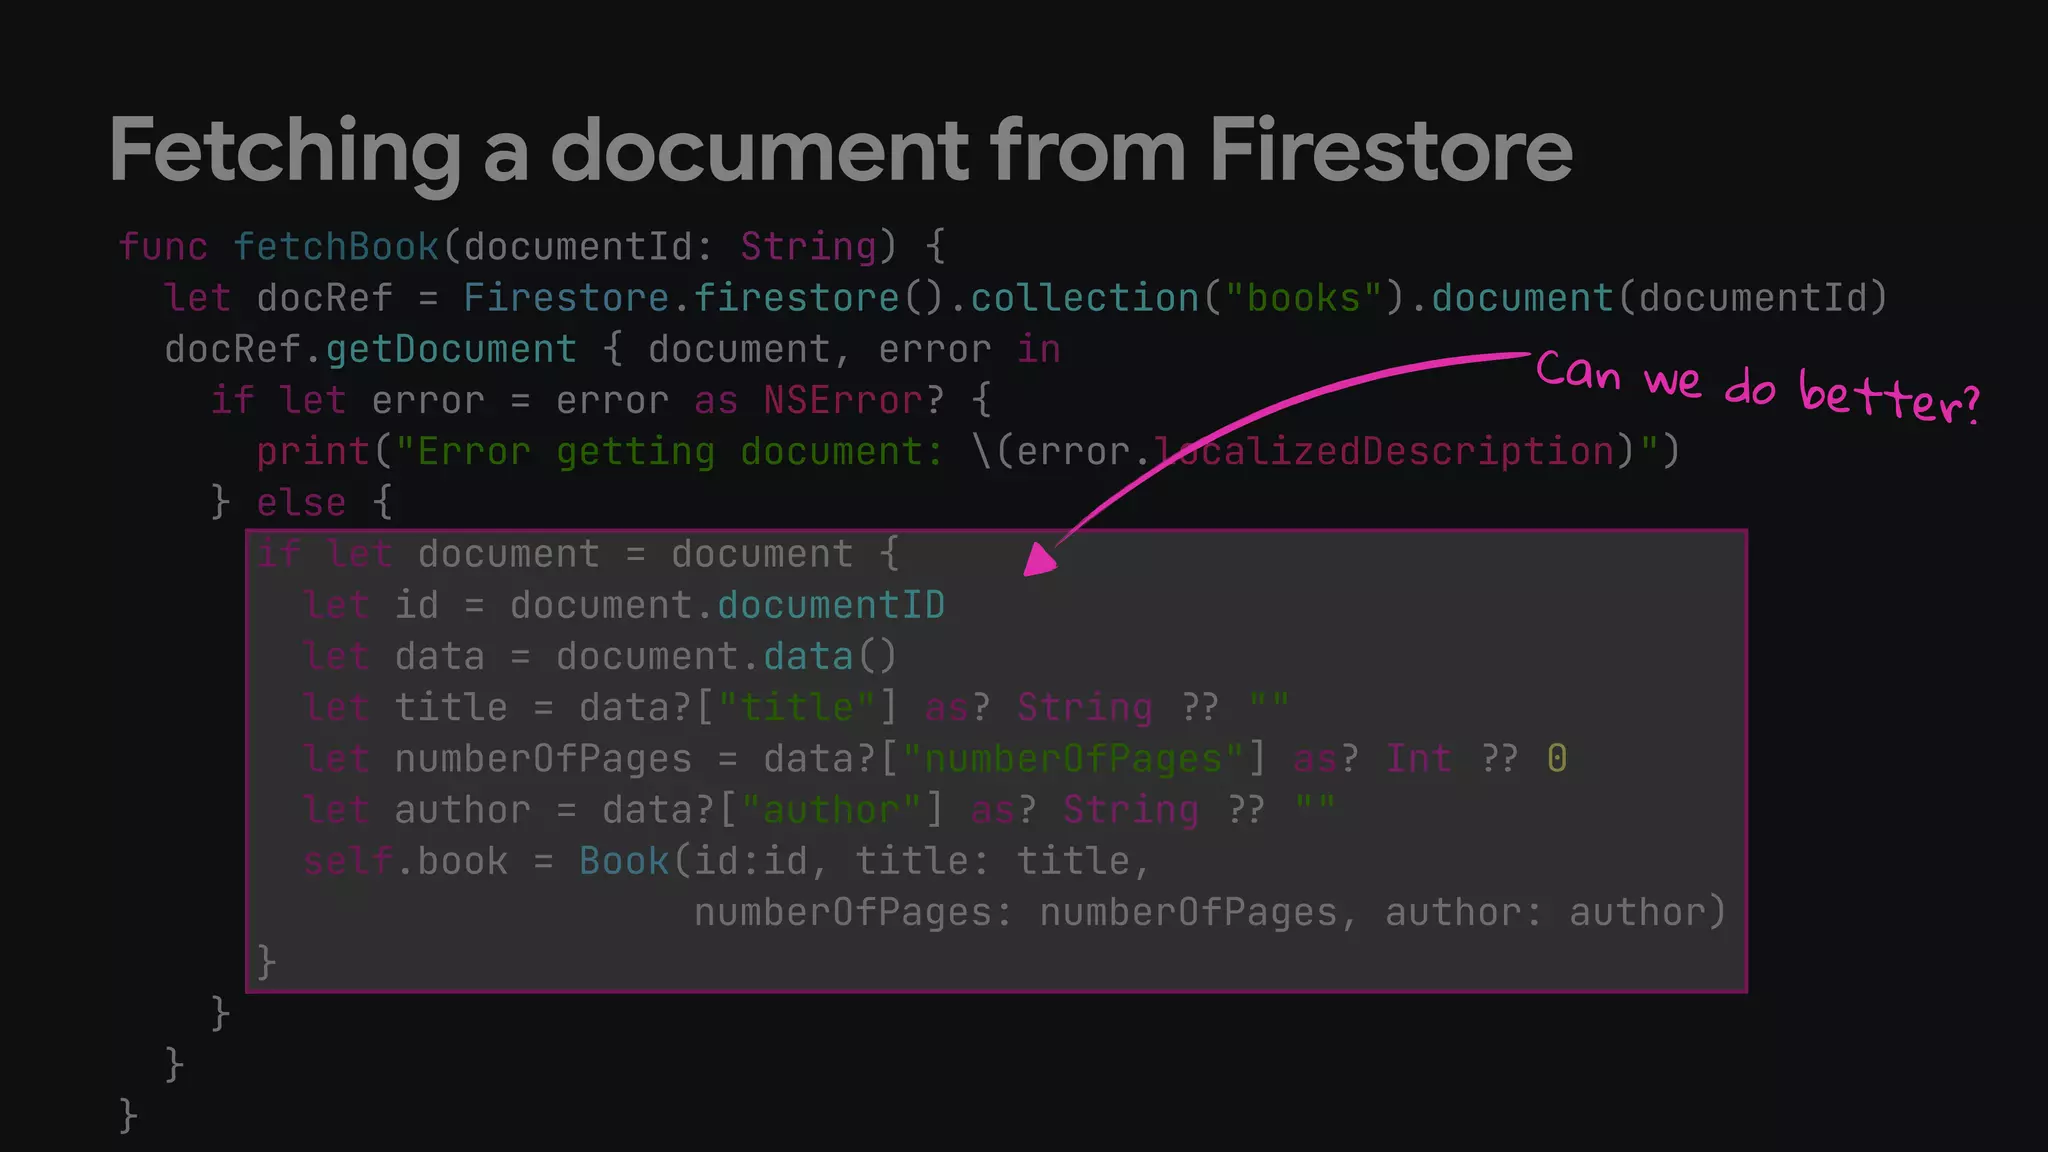This screenshot has height=1152, width=2048.
Task: Click the 'numberOfPages: numberOfPages, author: author)' line
Action: click(1210, 912)
